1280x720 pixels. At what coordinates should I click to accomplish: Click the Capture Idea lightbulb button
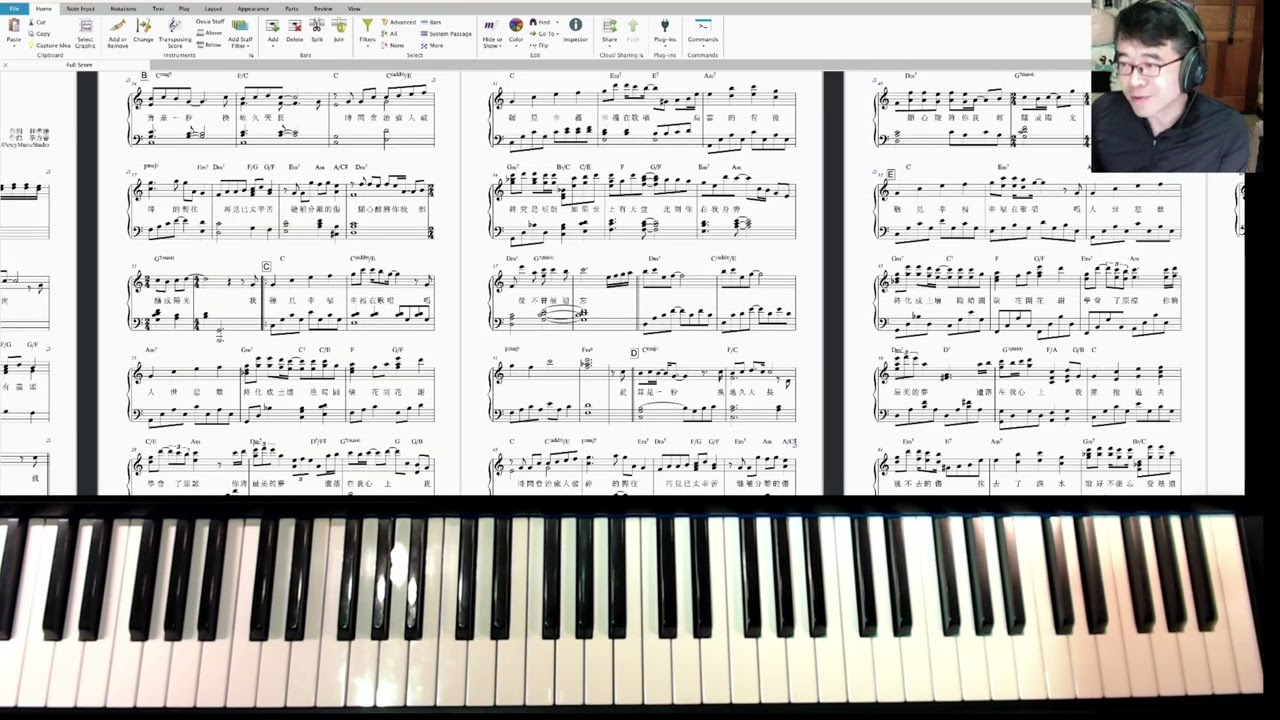[50, 45]
